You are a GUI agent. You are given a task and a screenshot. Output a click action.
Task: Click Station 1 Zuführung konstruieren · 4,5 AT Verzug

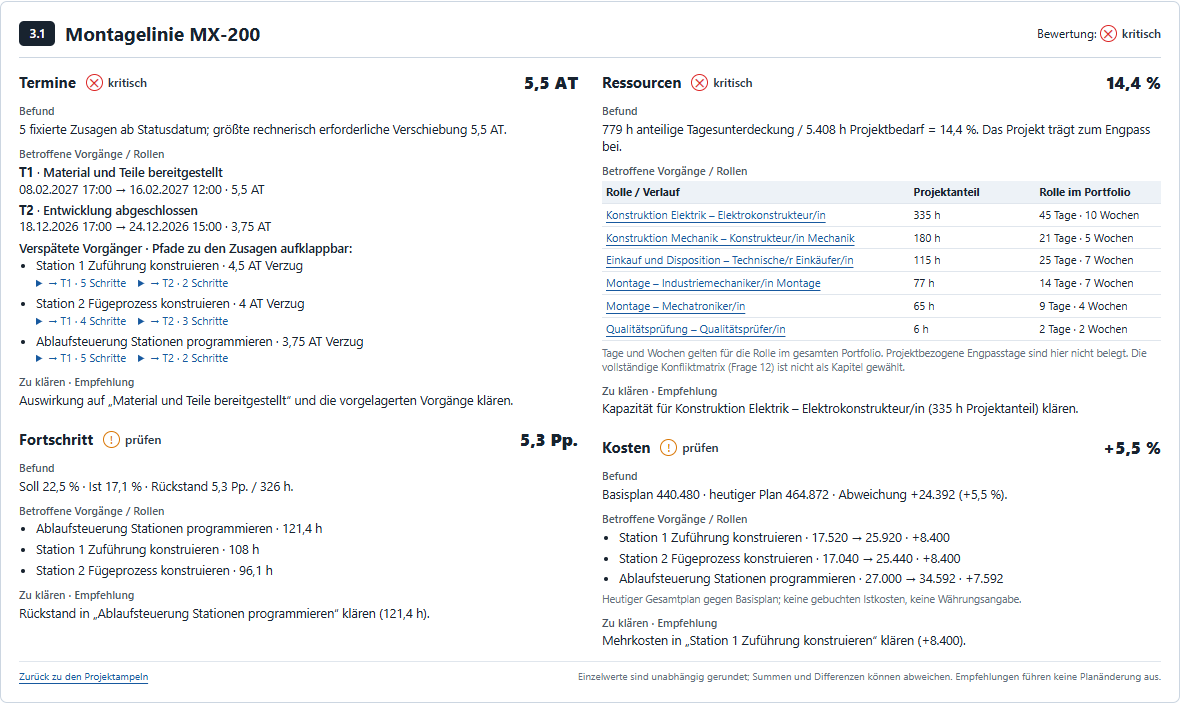169,266
